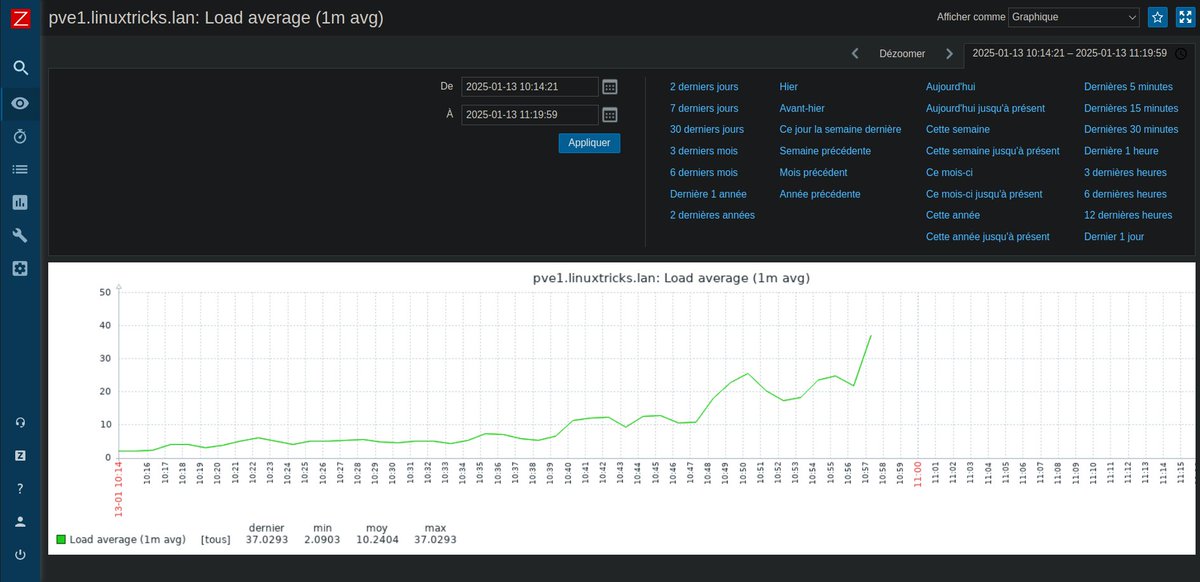
Task: Open Configuration wrench icon in sidebar
Action: click(20, 235)
